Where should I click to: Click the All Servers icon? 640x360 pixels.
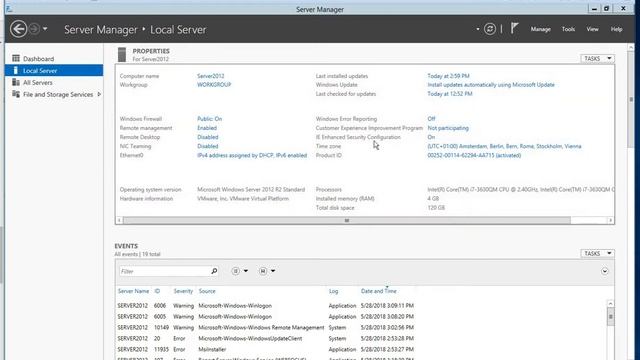coord(16,82)
